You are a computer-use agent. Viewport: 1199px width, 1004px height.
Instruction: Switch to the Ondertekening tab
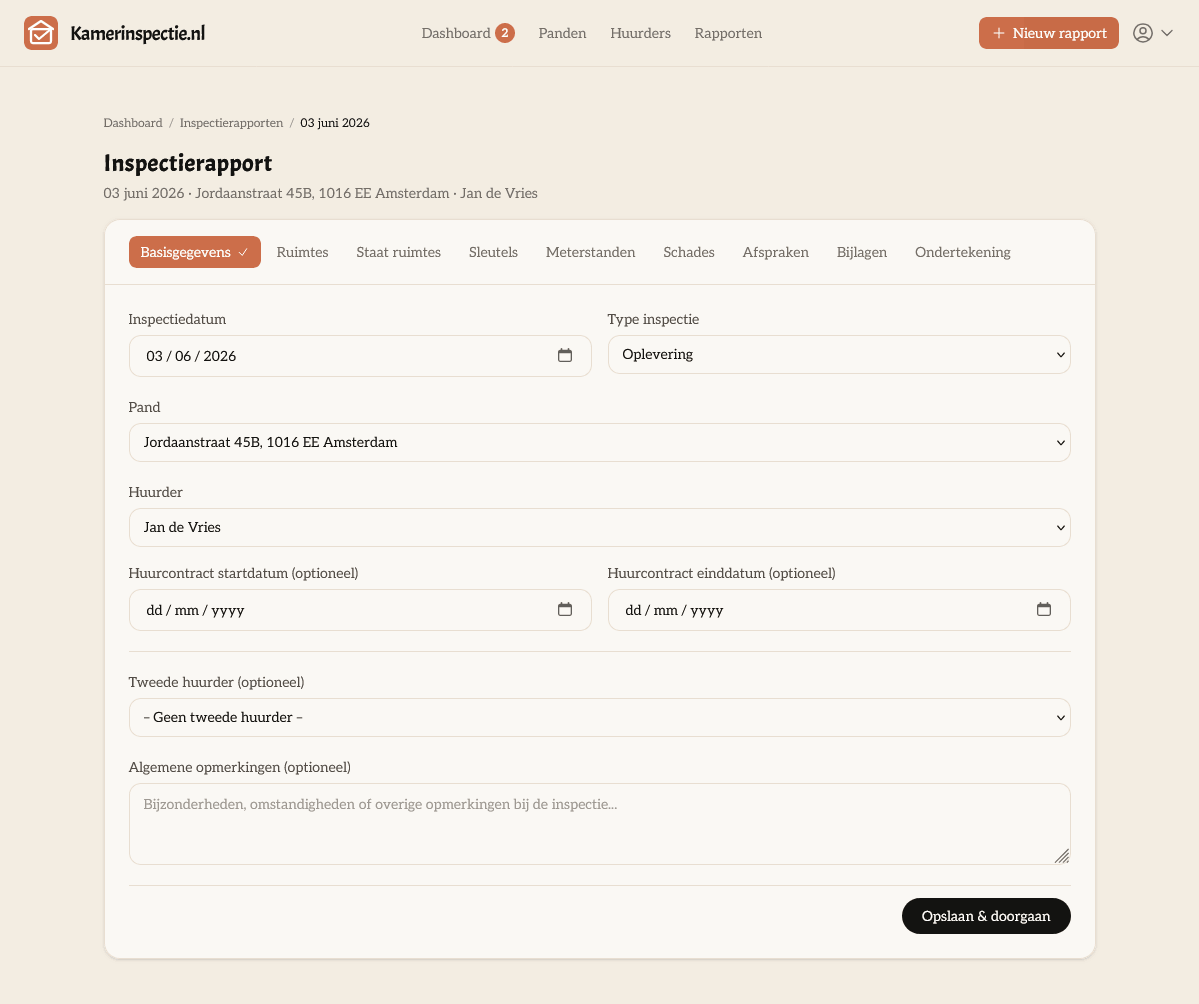pyautogui.click(x=963, y=252)
